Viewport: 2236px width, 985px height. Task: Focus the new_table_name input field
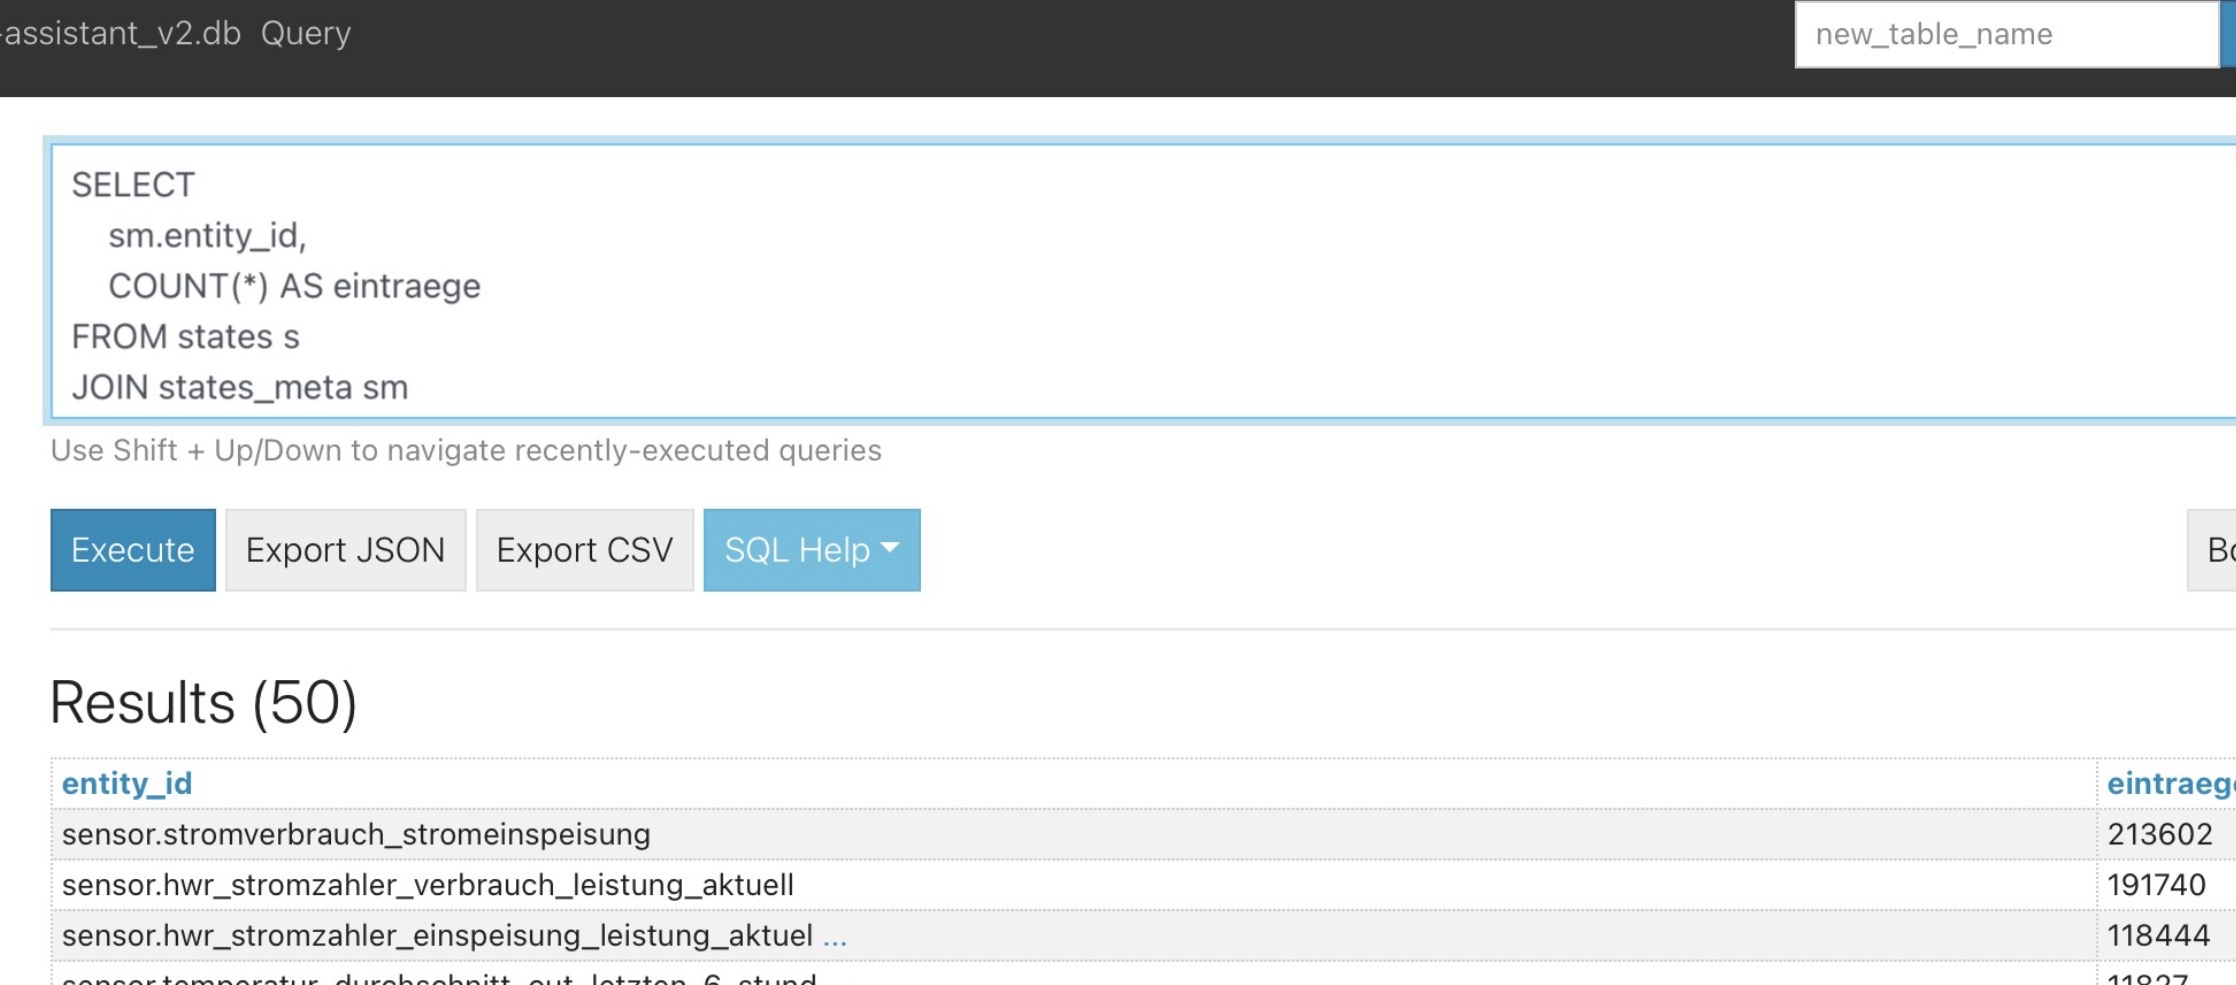point(2007,34)
